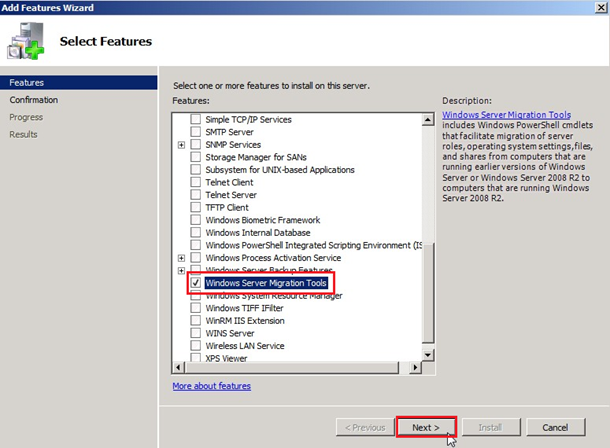The height and width of the screenshot is (448, 610).
Task: Check Storage Manager for SANs box
Action: pos(196,157)
